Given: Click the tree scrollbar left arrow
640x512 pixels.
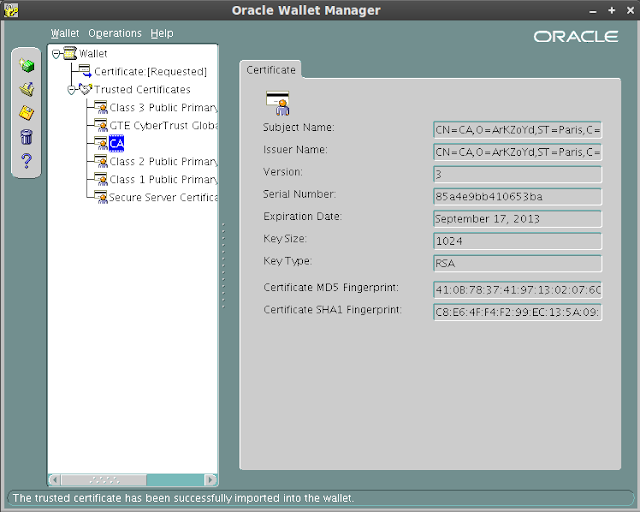Looking at the screenshot, I should coord(55,480).
